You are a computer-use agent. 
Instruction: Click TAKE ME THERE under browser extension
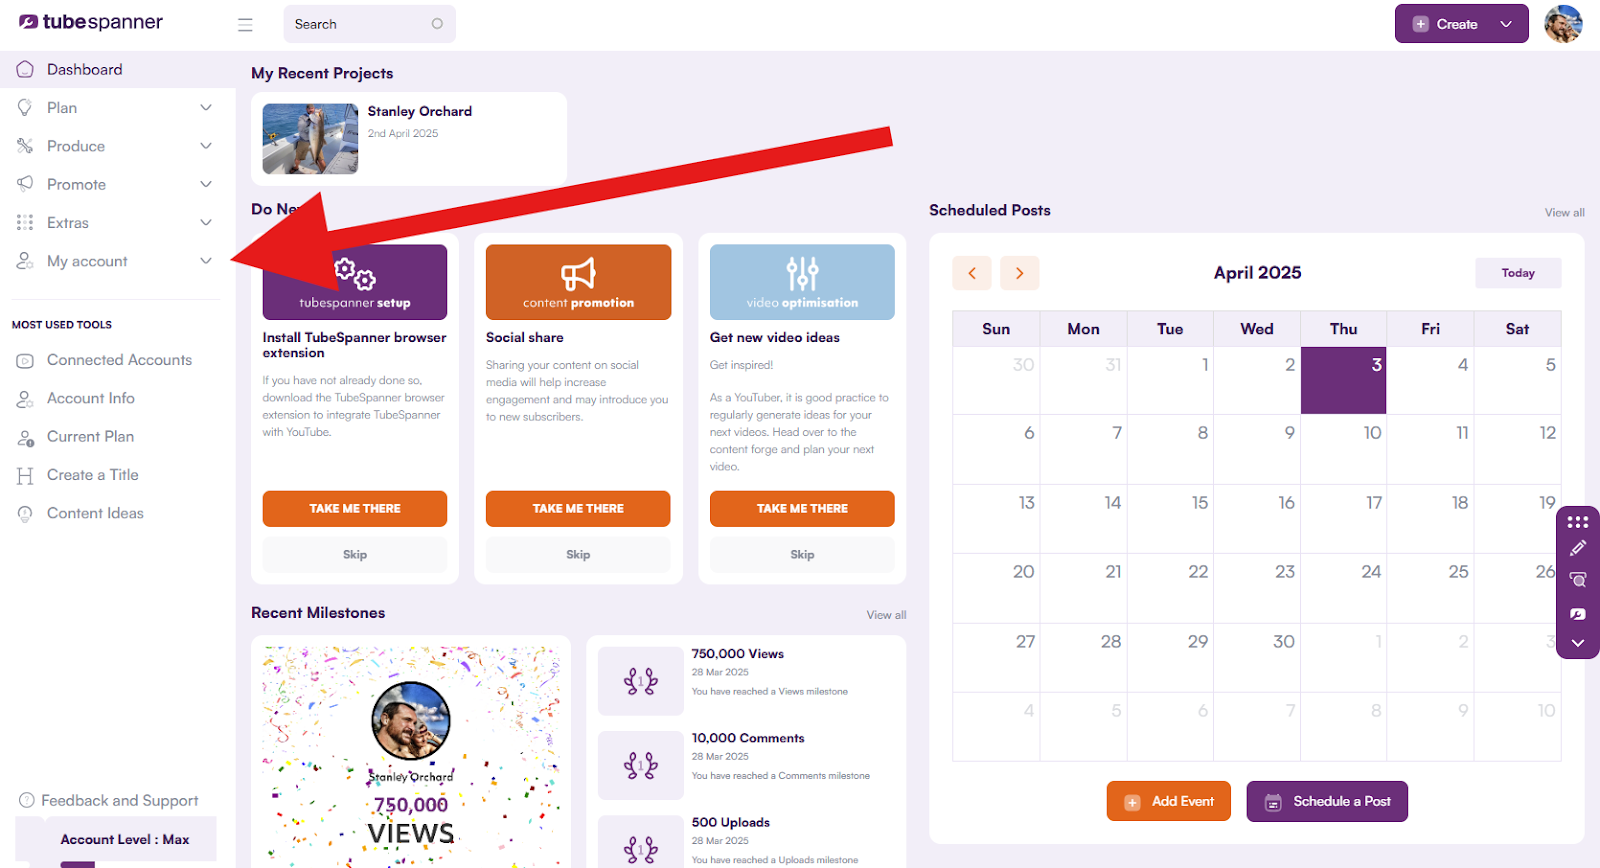[x=355, y=508]
